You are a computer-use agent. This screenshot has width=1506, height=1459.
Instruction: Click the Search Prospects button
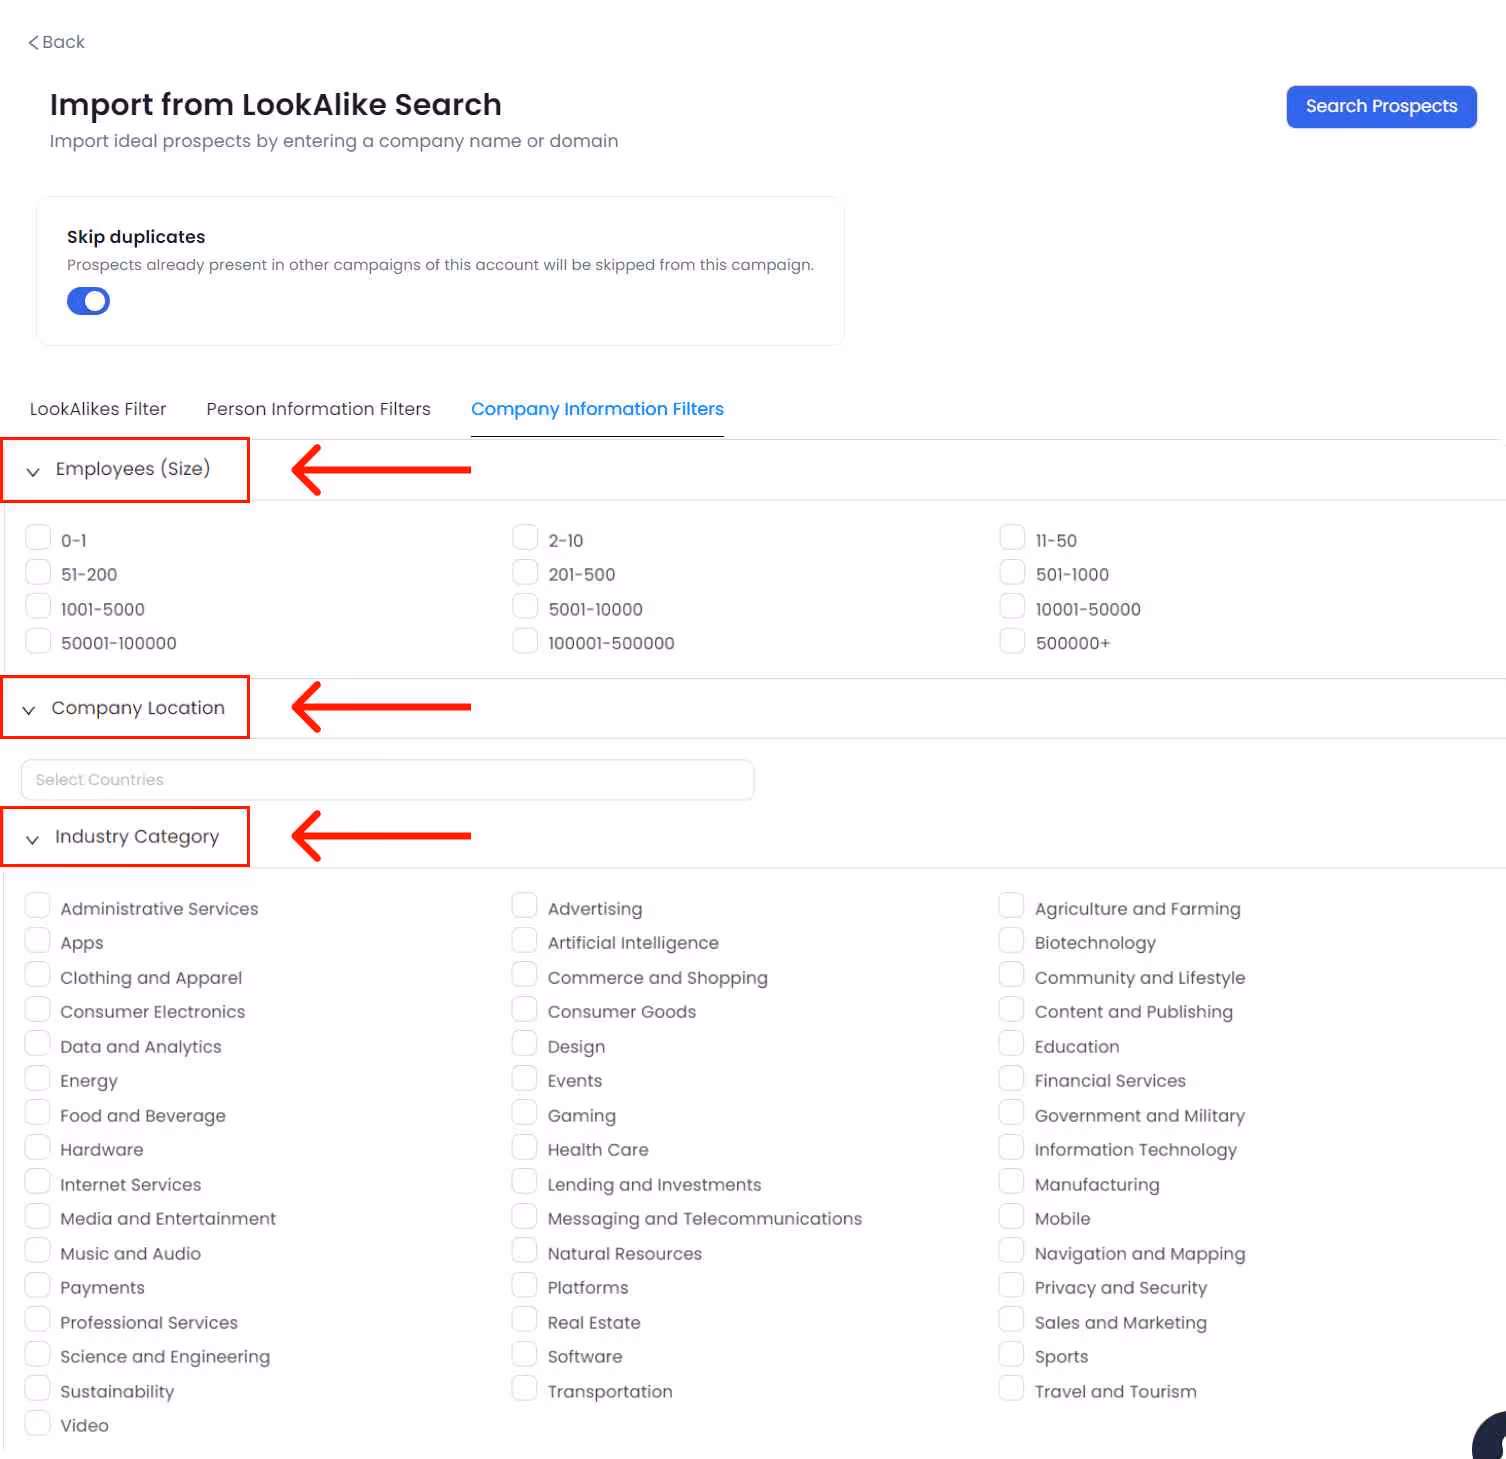(x=1381, y=106)
